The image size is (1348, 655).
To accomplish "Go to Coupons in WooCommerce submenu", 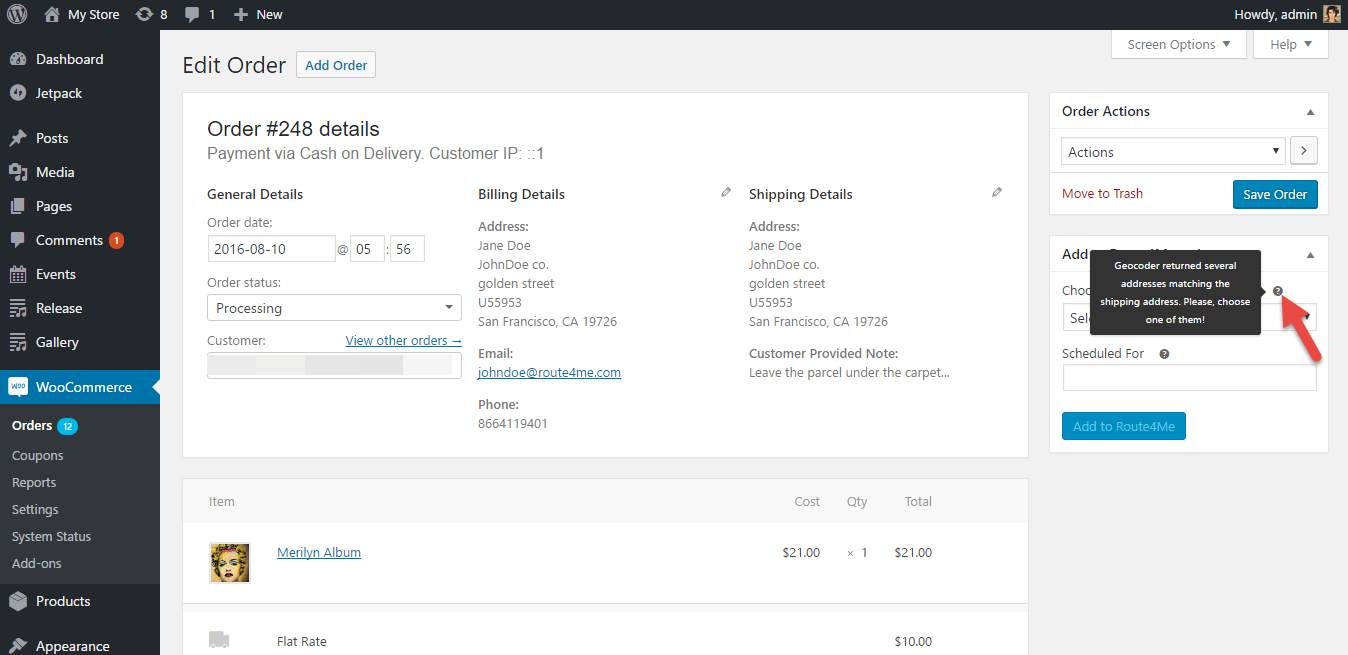I will coord(38,455).
